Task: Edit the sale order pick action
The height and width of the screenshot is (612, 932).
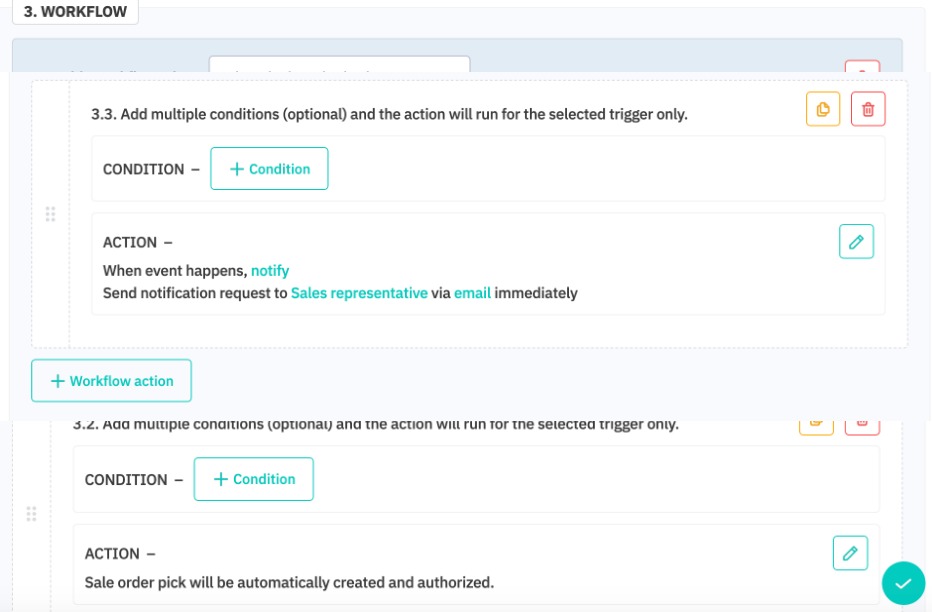Action: pos(850,553)
